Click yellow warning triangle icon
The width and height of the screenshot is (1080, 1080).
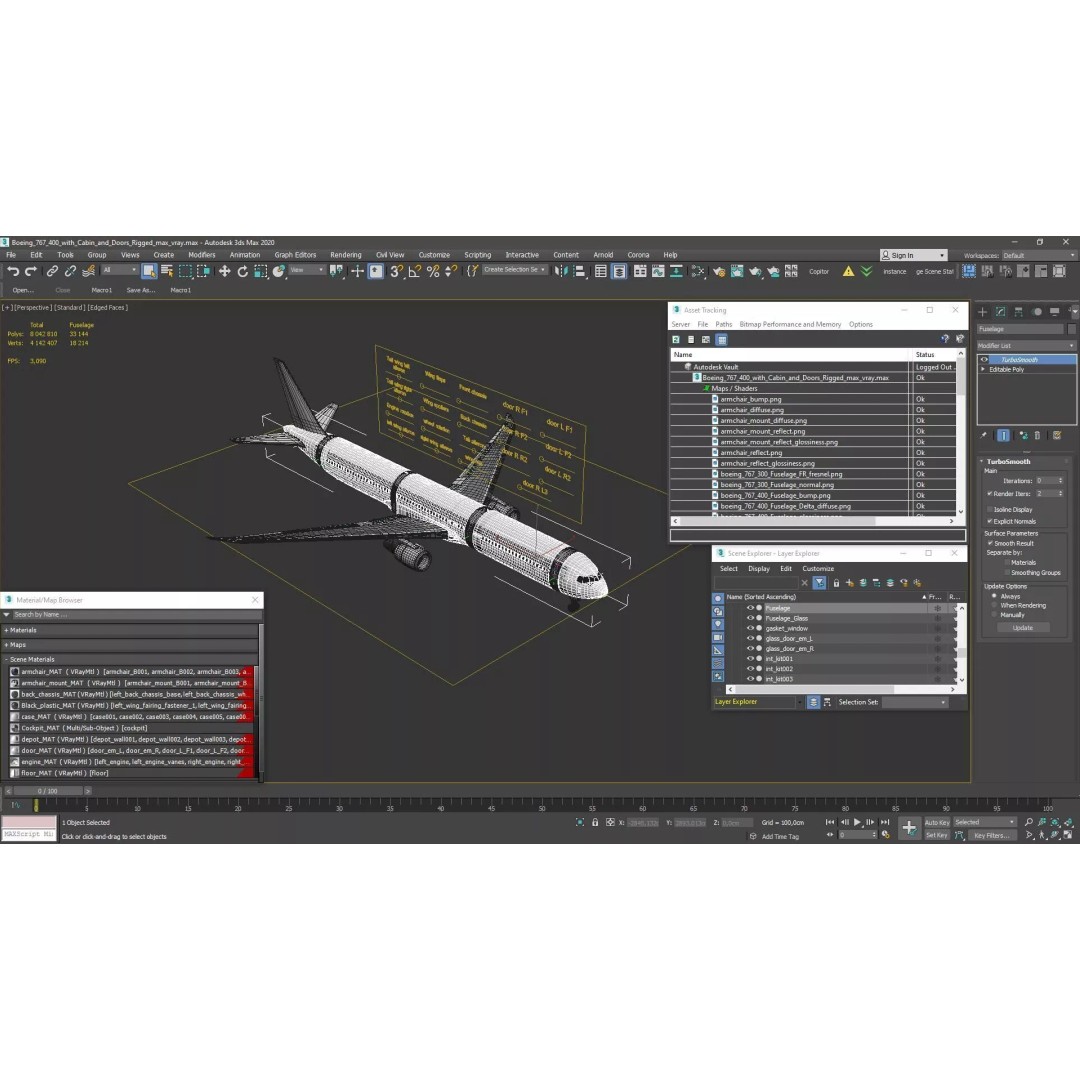tap(849, 271)
